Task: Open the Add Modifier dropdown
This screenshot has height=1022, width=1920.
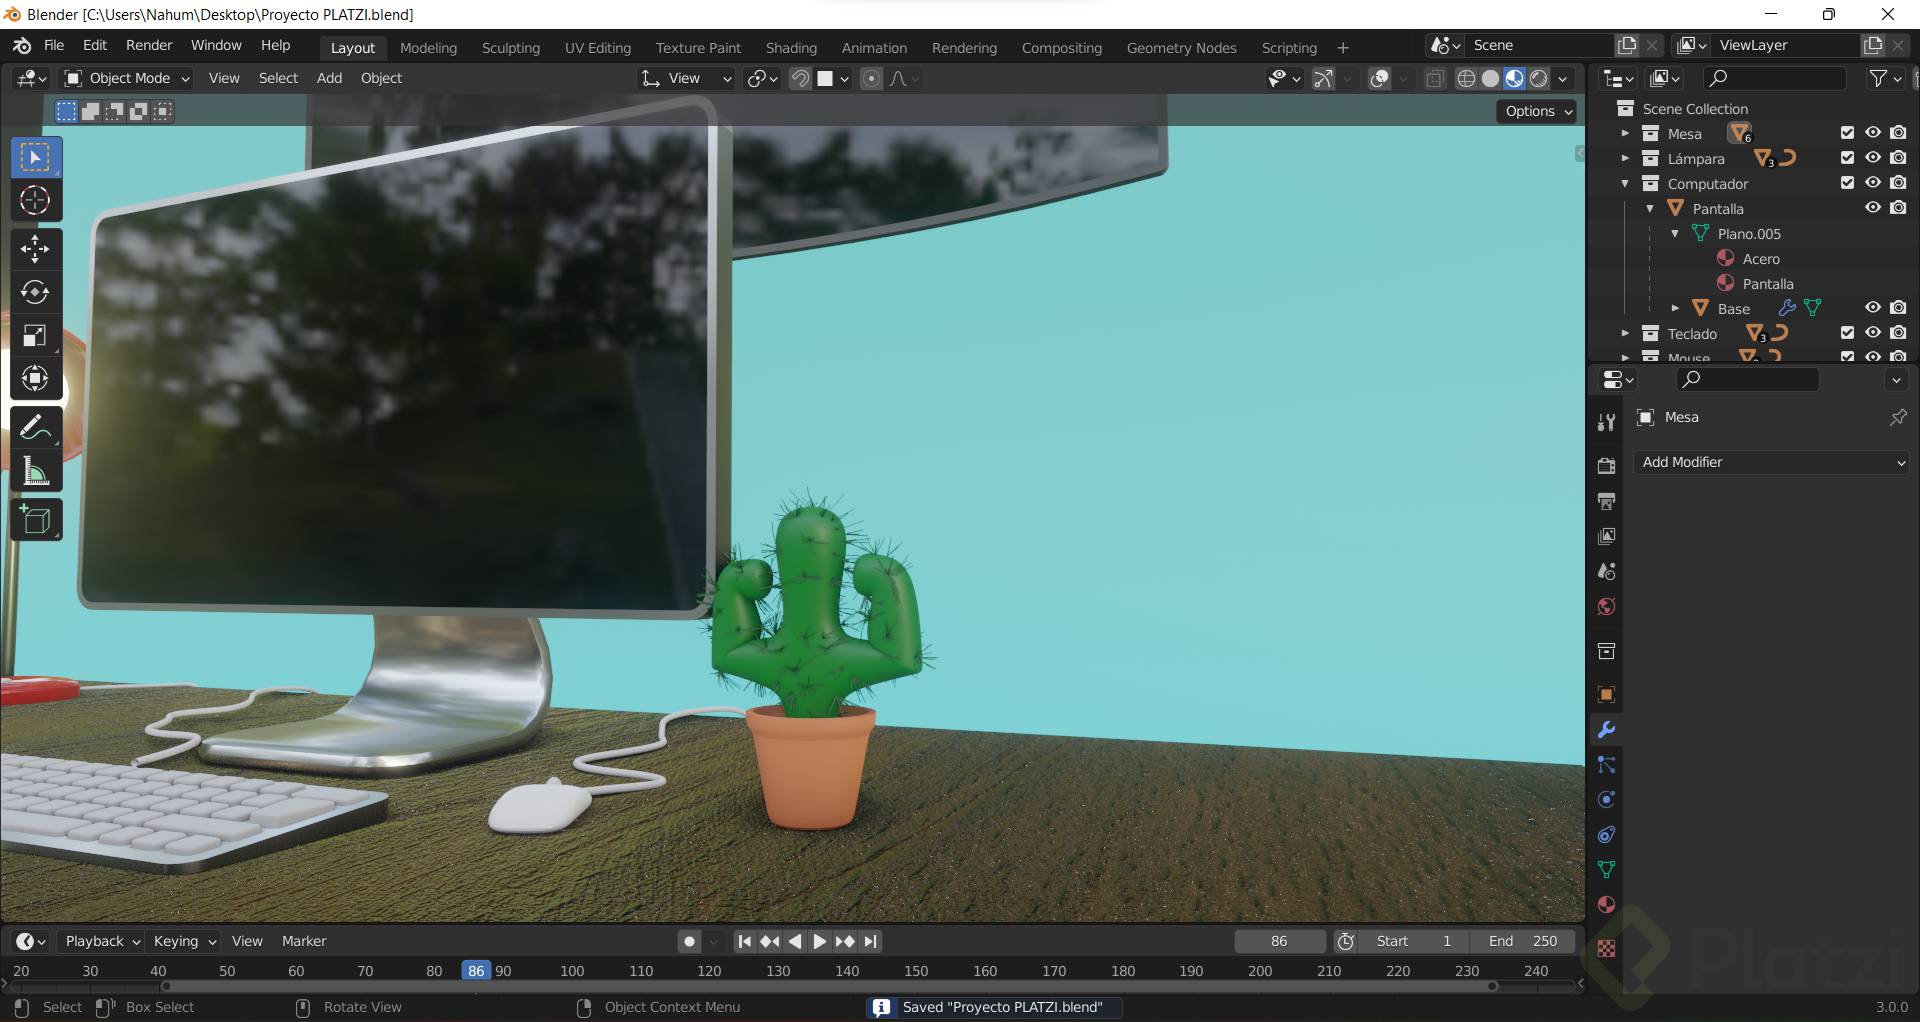Action: (x=1772, y=462)
